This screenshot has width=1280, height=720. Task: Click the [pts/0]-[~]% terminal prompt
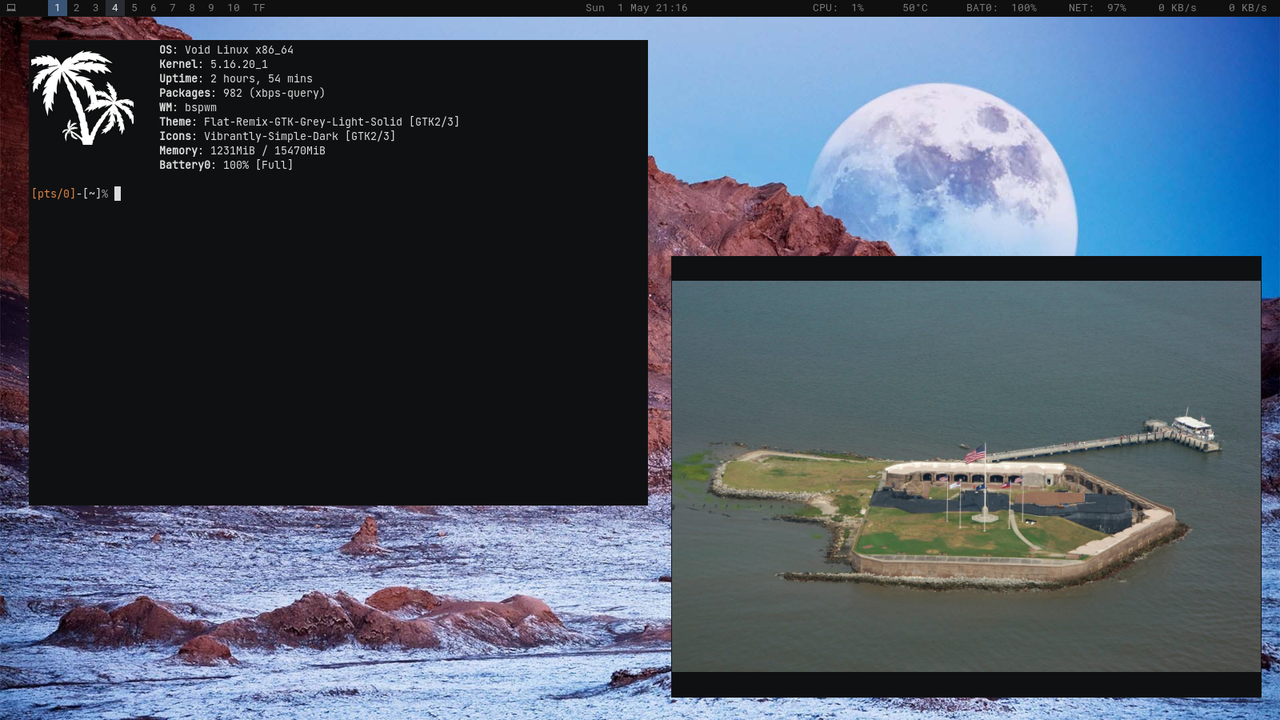click(x=70, y=194)
